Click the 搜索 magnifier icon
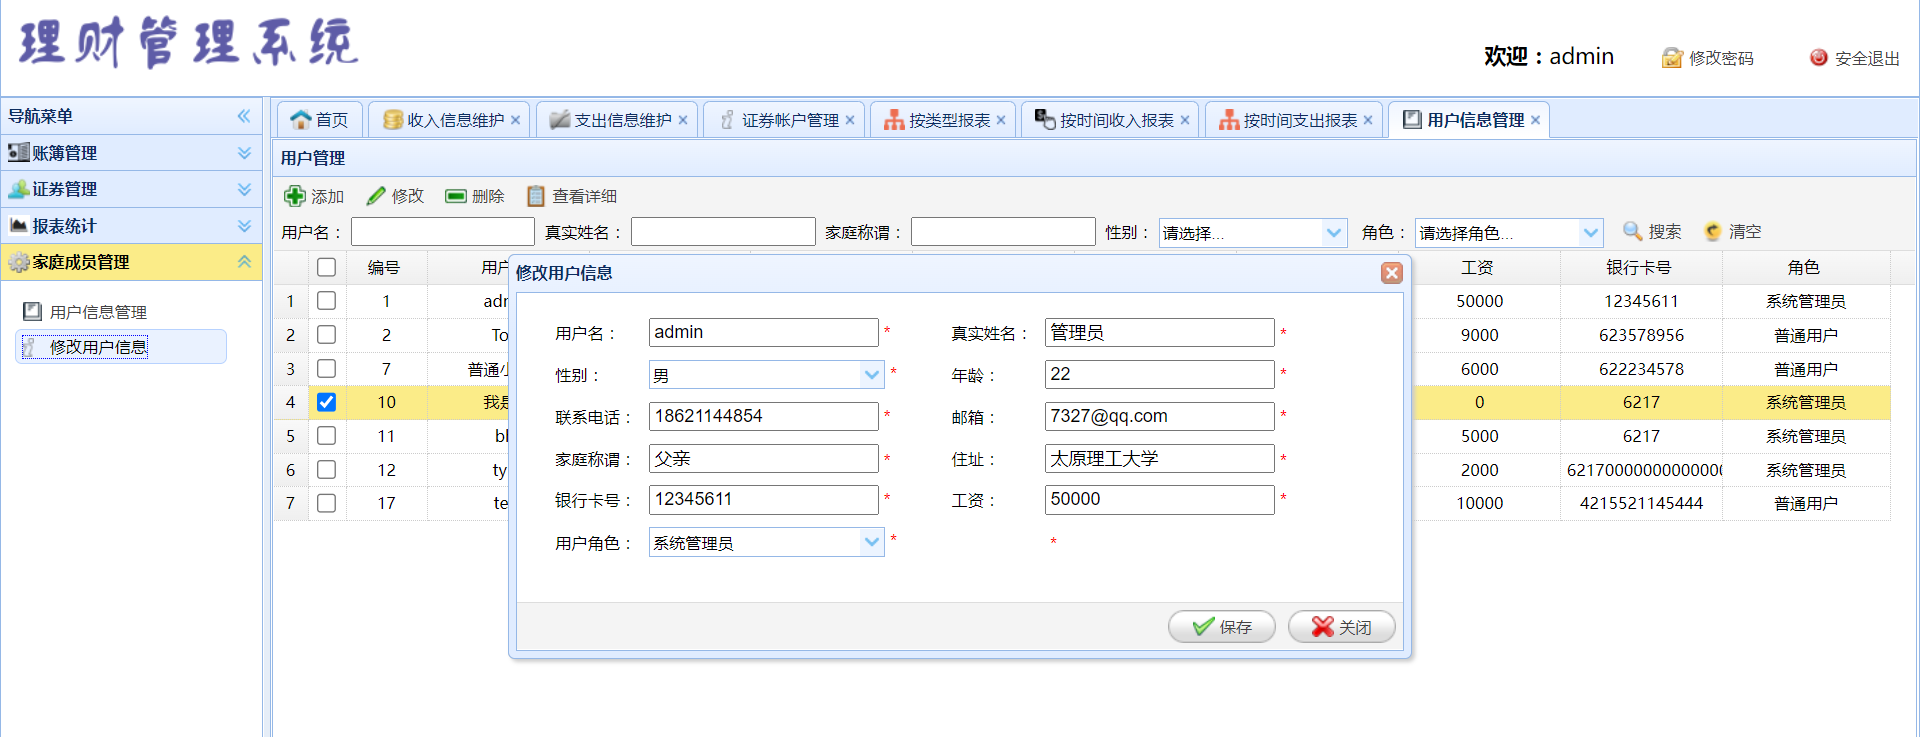The image size is (1920, 737). pos(1632,231)
